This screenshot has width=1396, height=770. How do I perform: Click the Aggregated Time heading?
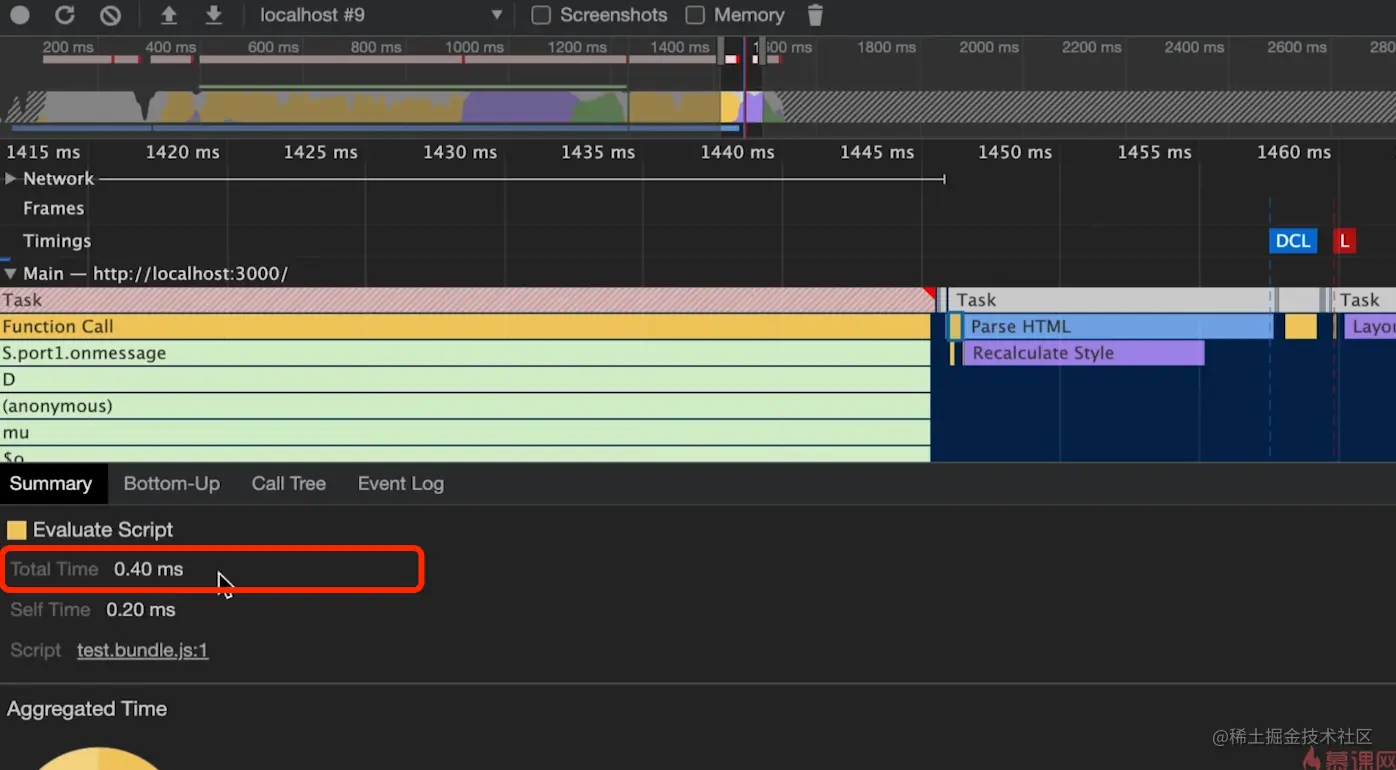pos(87,709)
